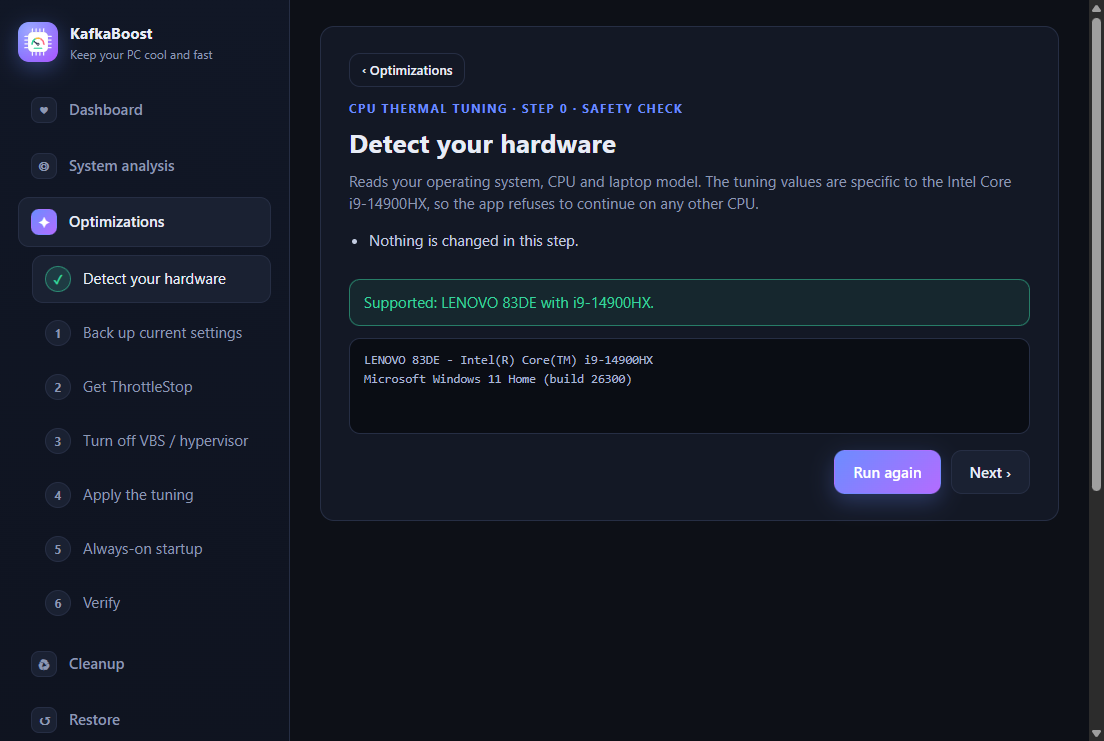Viewport: 1104px width, 741px height.
Task: Click 'Nothing is changed in this step' text
Action: pyautogui.click(x=474, y=241)
